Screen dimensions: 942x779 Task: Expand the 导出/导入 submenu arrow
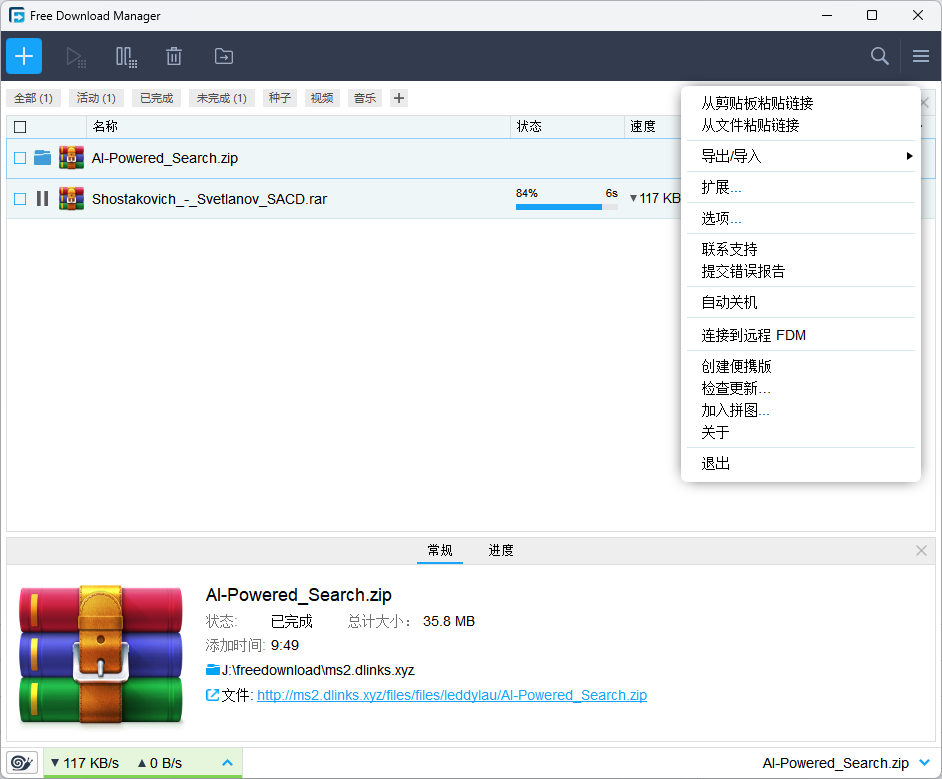[x=909, y=156]
